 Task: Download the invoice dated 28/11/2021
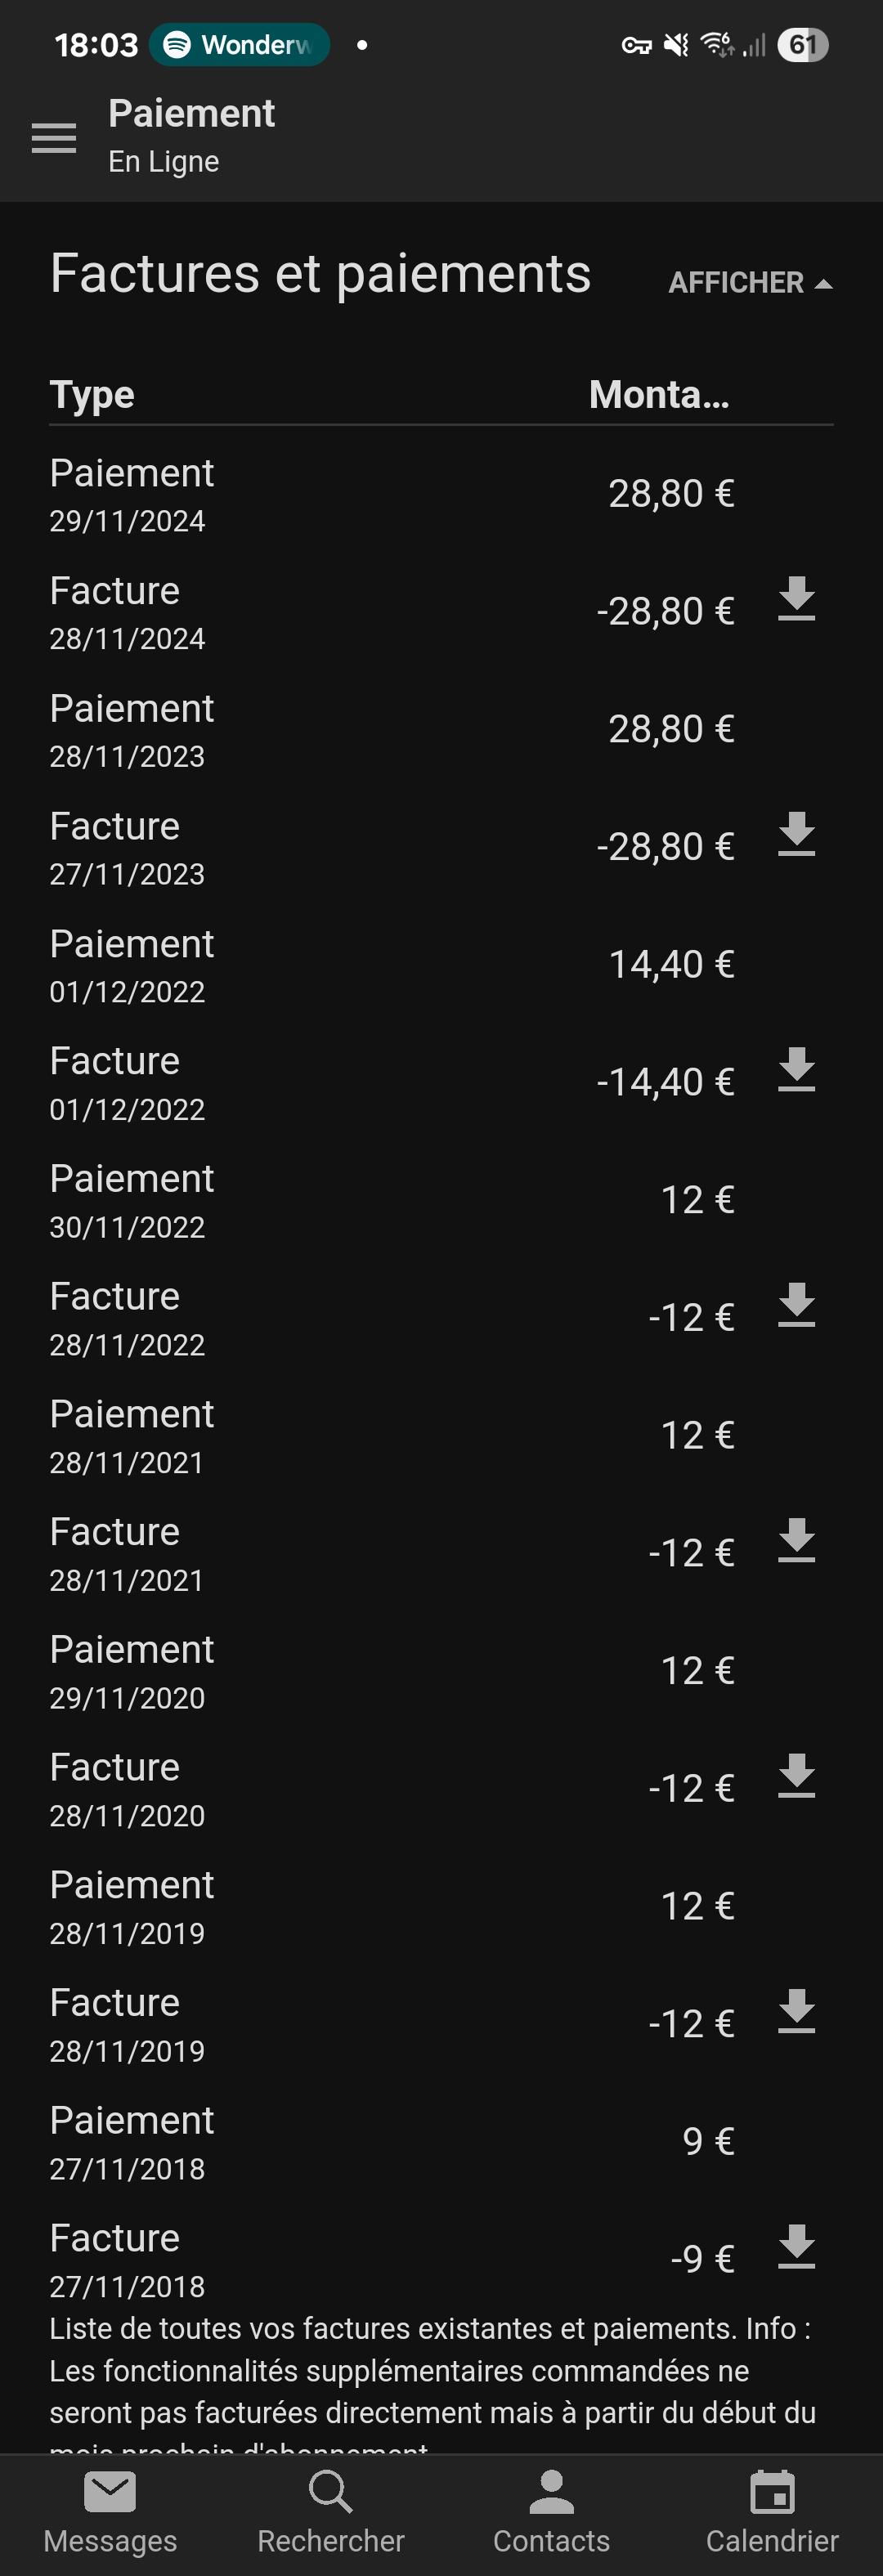(x=796, y=1540)
